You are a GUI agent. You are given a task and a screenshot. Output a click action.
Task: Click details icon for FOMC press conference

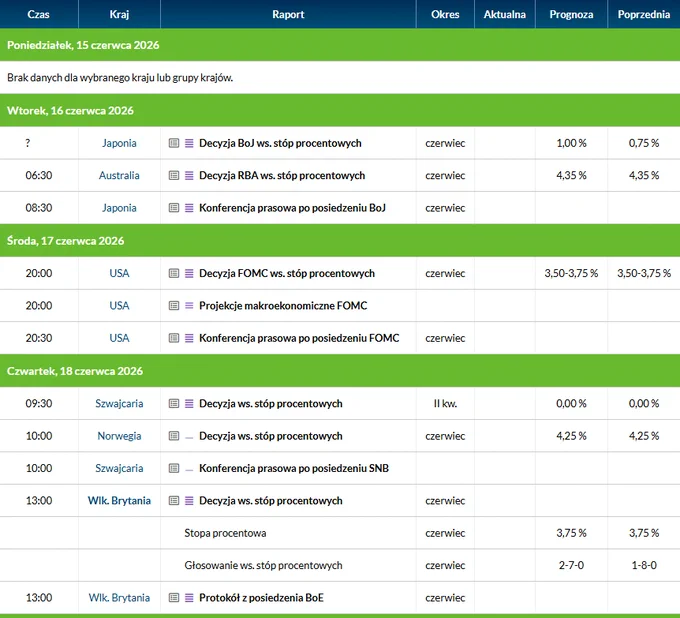point(174,338)
